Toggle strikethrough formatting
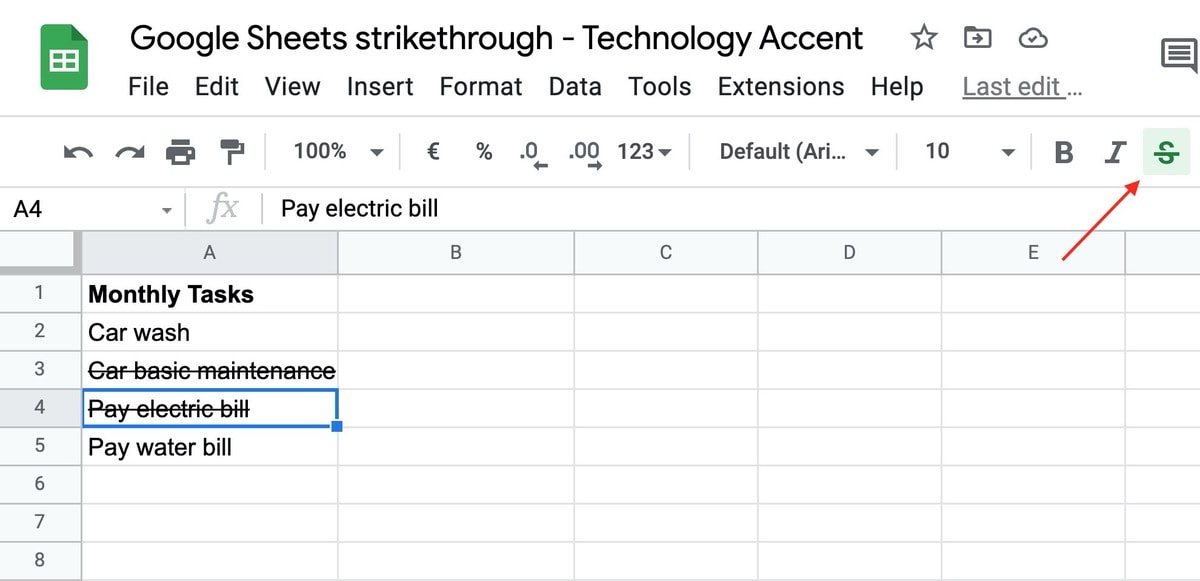 click(1165, 152)
